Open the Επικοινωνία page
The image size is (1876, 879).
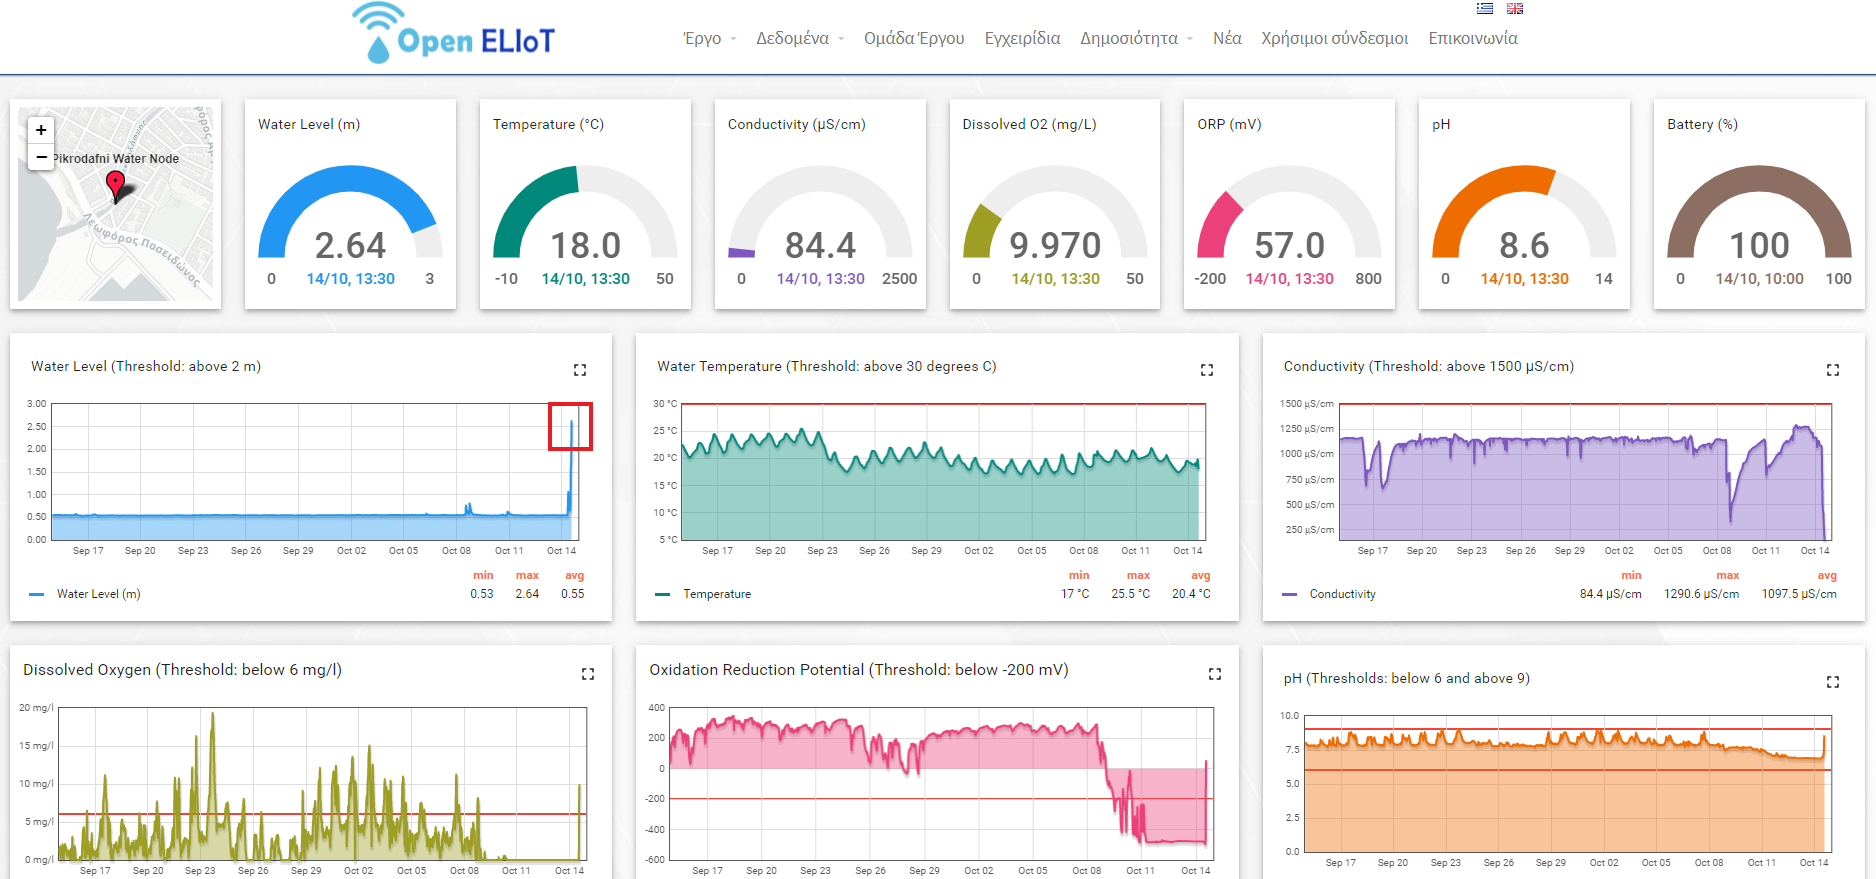(1472, 38)
